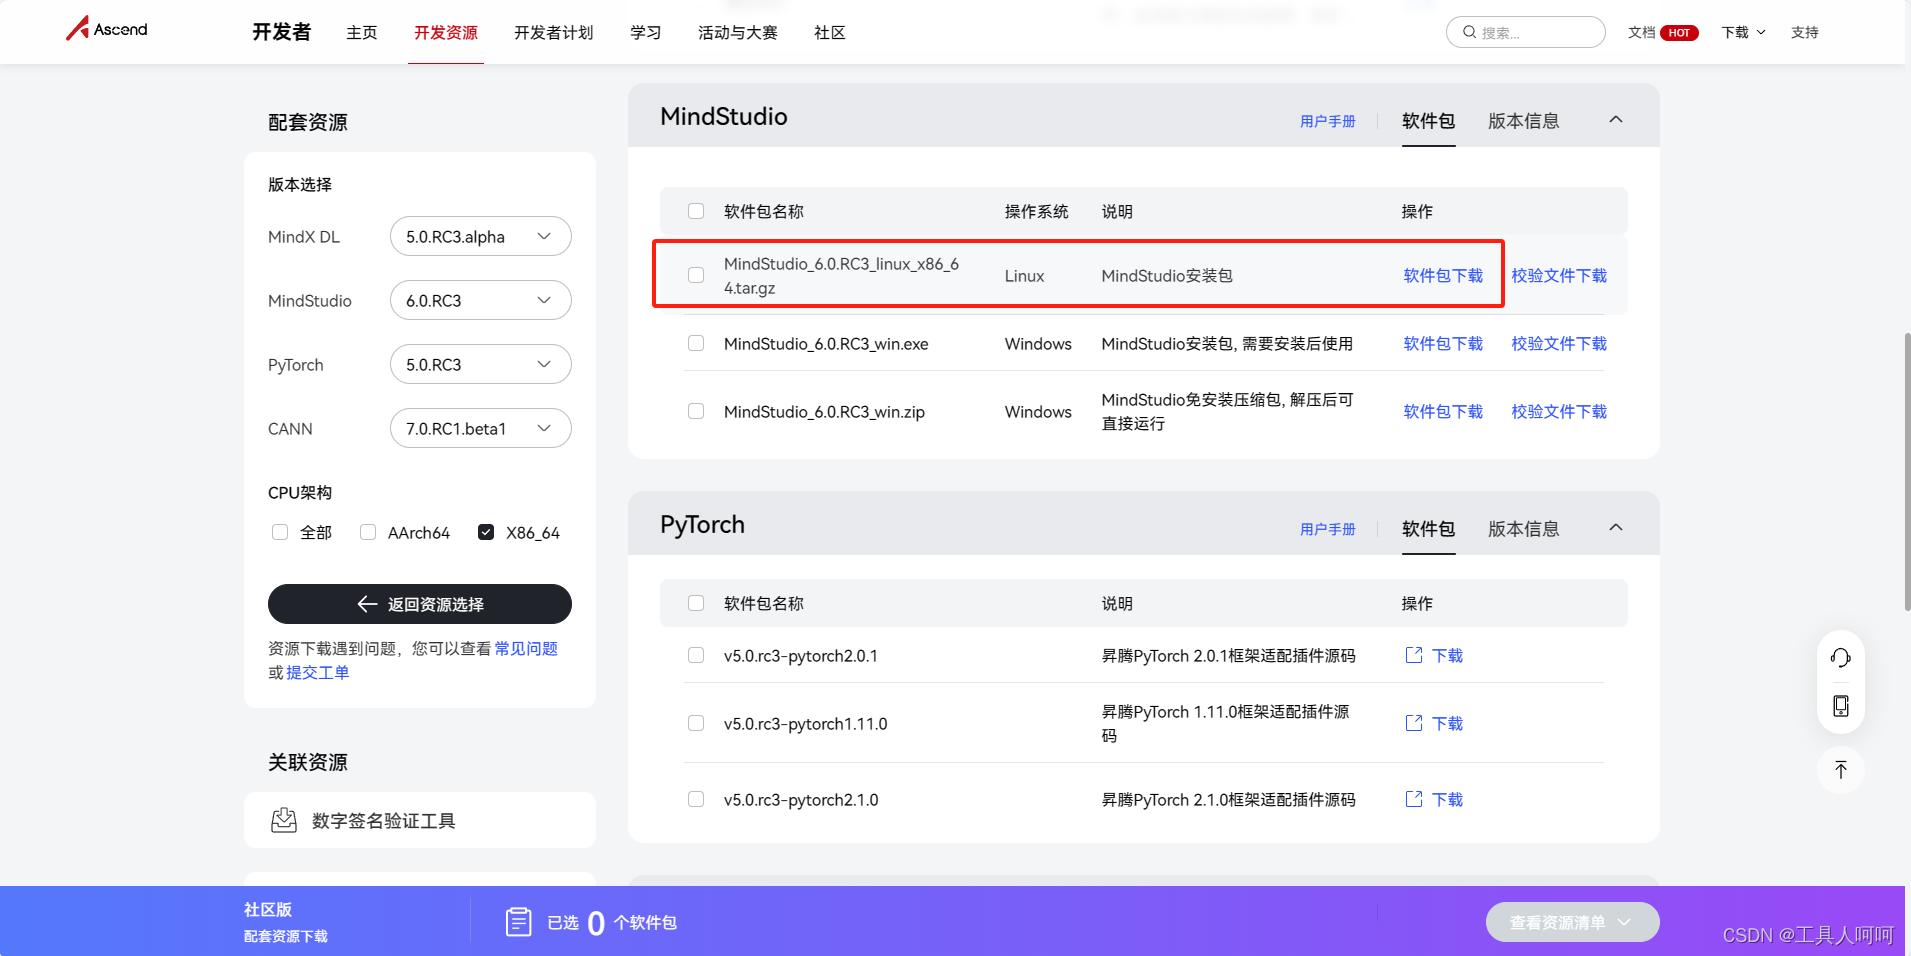Viewport: 1911px width, 956px height.
Task: Open MindStudio version dropdown 6.0.RC3
Action: (480, 300)
